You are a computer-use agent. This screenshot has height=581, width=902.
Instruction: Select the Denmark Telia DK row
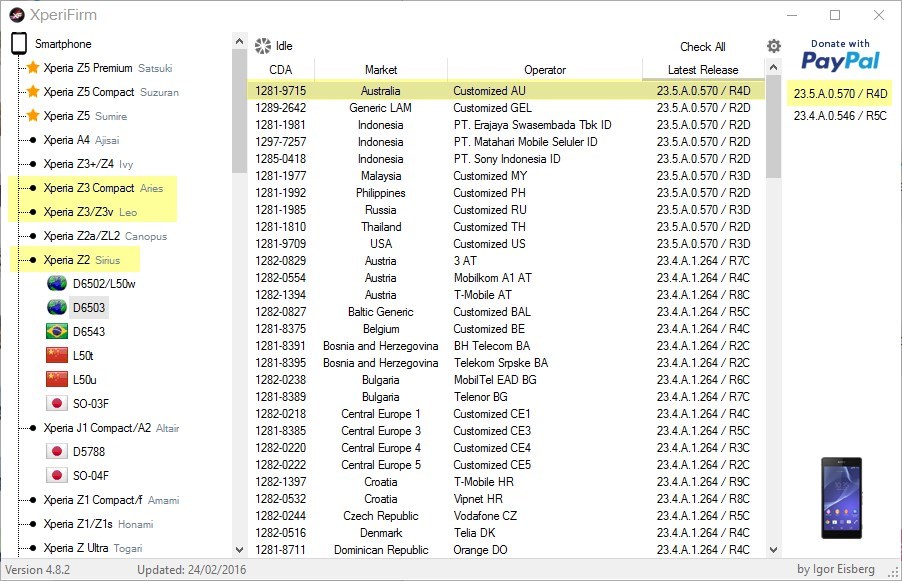point(506,533)
